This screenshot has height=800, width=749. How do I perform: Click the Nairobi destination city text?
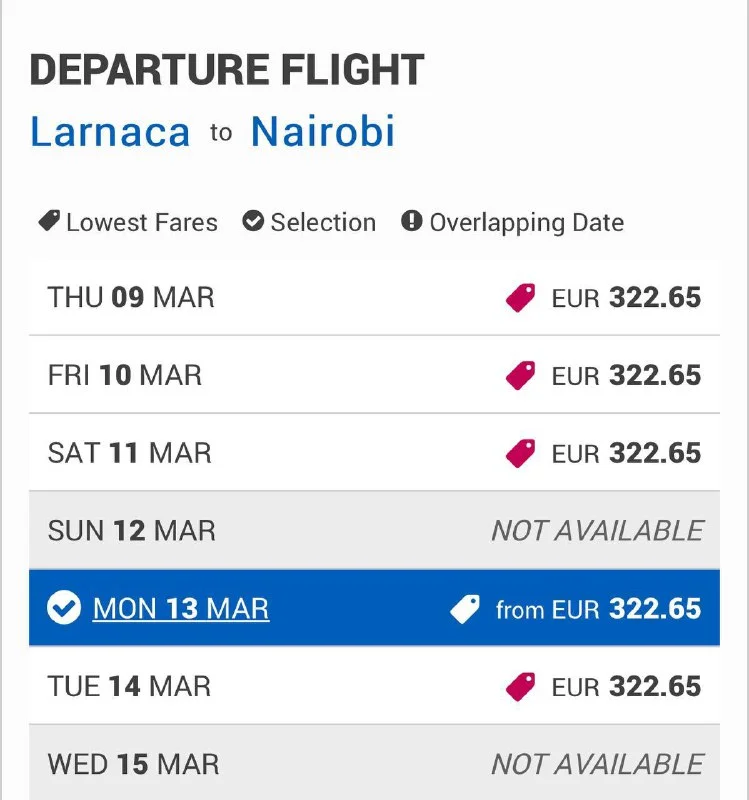click(x=323, y=132)
